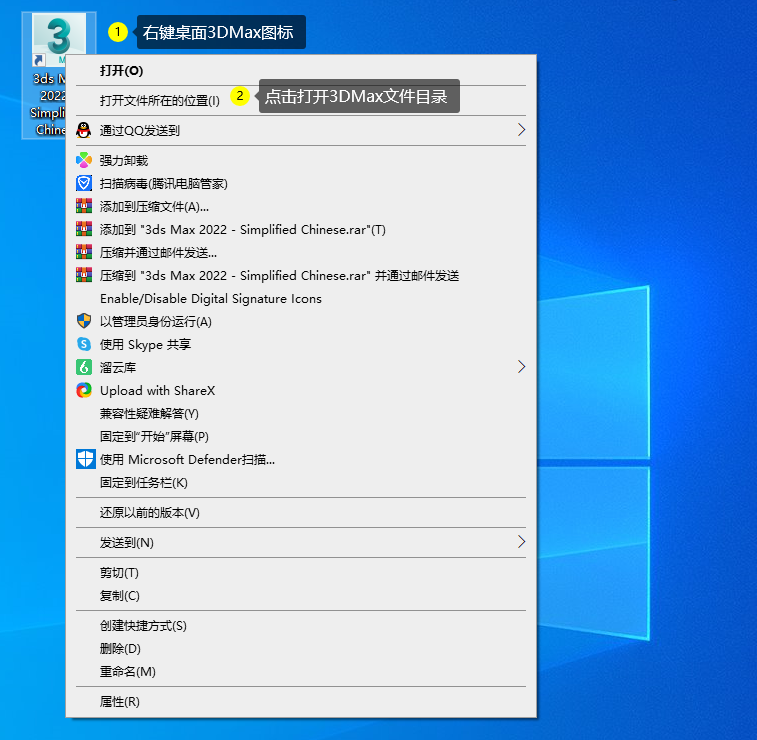Click the colorful clover icon beside 强力卸载
Viewport: 757px width, 740px height.
(84, 160)
